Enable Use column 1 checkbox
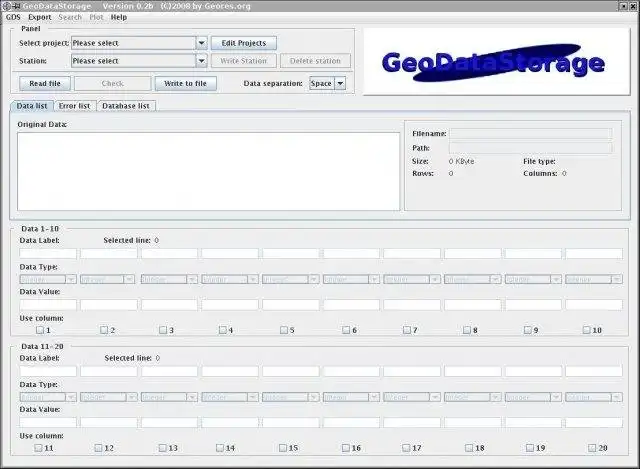This screenshot has height=469, width=640. tap(40, 330)
